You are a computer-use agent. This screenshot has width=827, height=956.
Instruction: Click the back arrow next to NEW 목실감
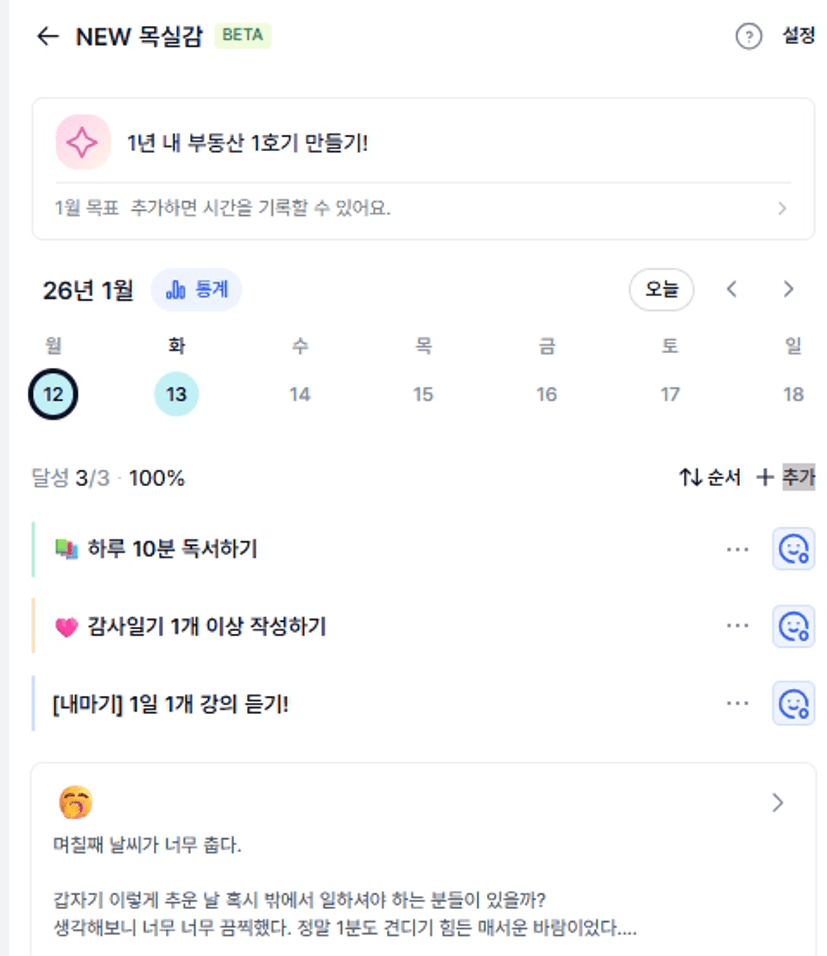[47, 37]
